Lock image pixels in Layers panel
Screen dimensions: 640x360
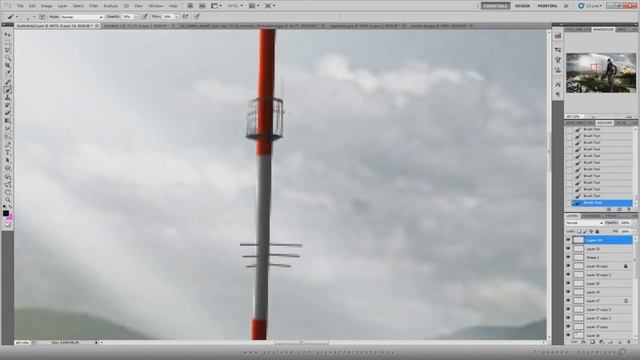pos(585,231)
